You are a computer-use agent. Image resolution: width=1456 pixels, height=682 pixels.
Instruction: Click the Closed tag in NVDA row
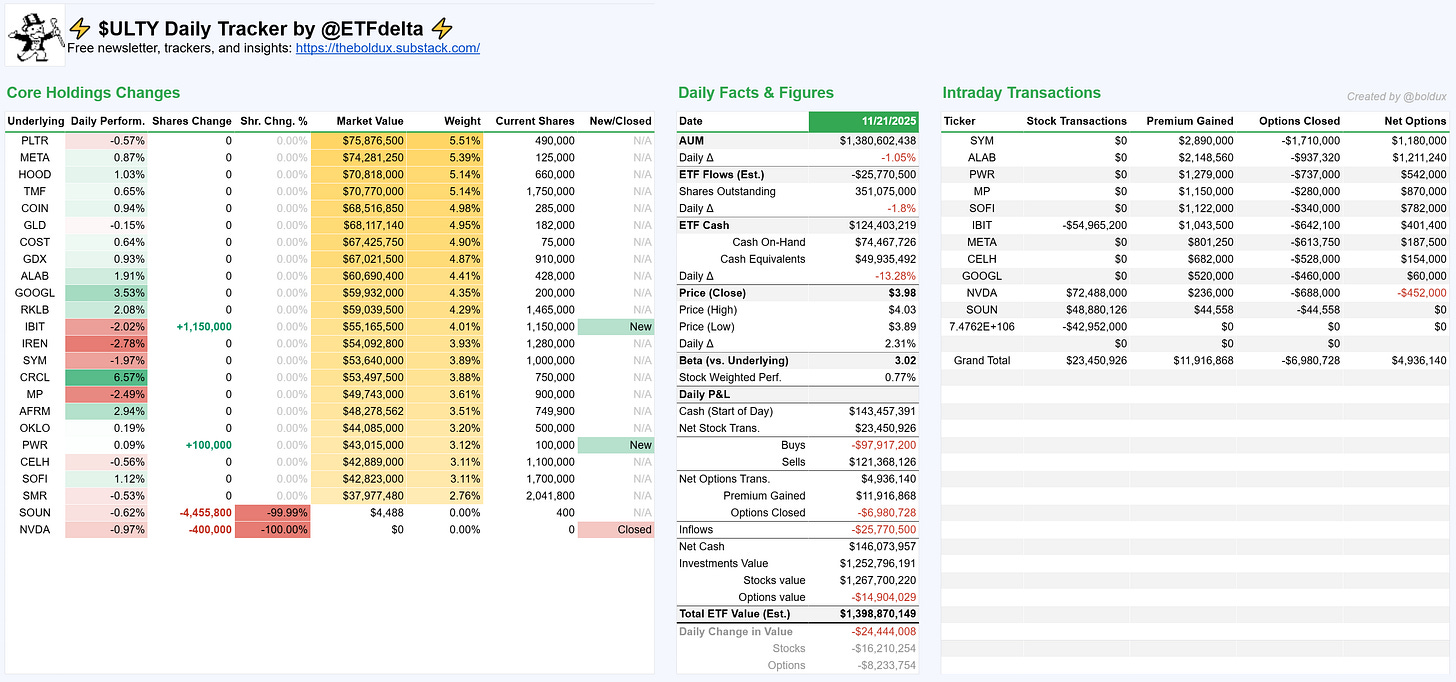(616, 530)
